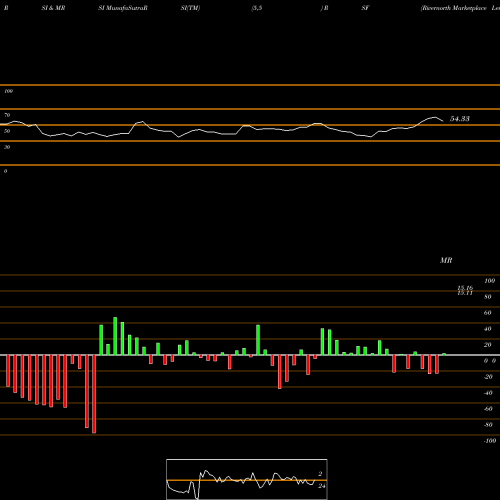500x500 pixels.
Task: Click the tallest red MR histogram bar
Action: coord(94,394)
